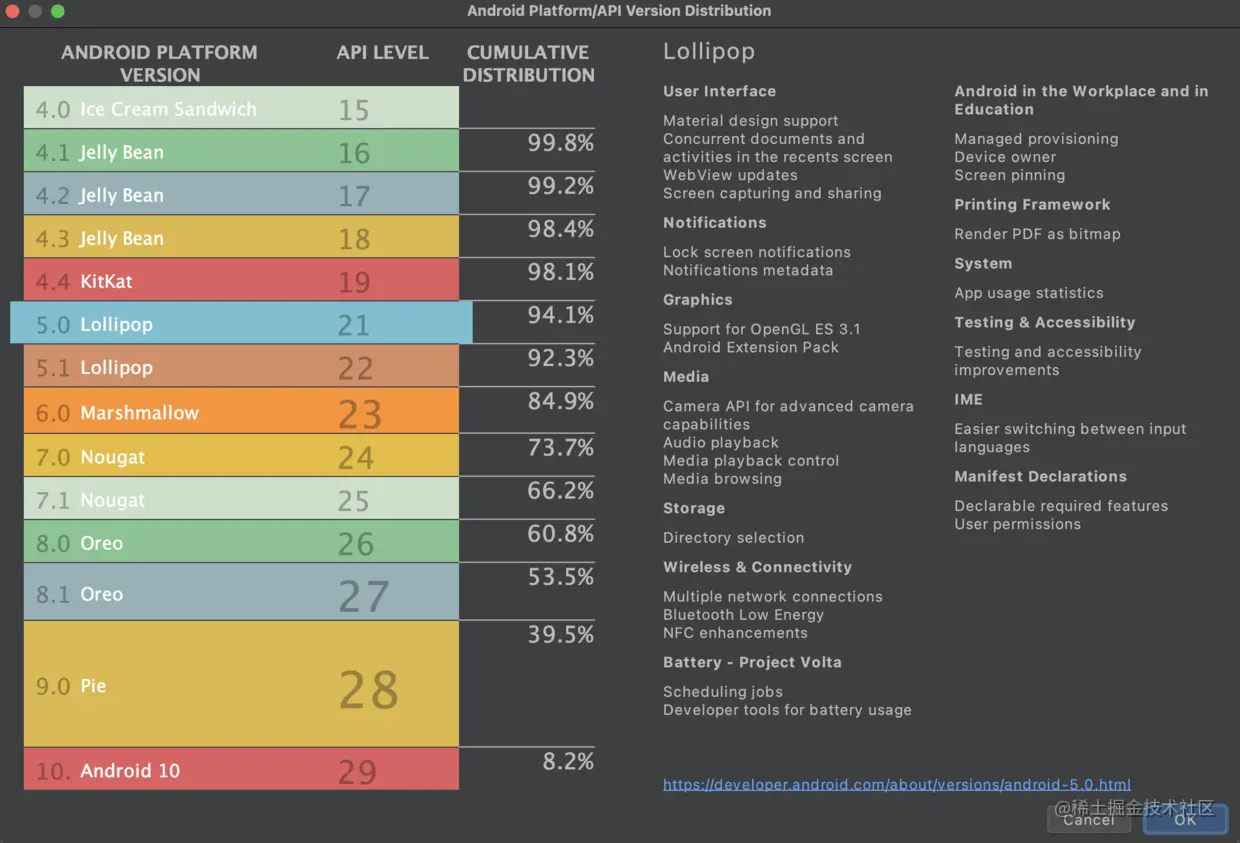This screenshot has height=843, width=1240.
Task: Select the 4.0 Ice Cream Sandwich row
Action: point(240,107)
